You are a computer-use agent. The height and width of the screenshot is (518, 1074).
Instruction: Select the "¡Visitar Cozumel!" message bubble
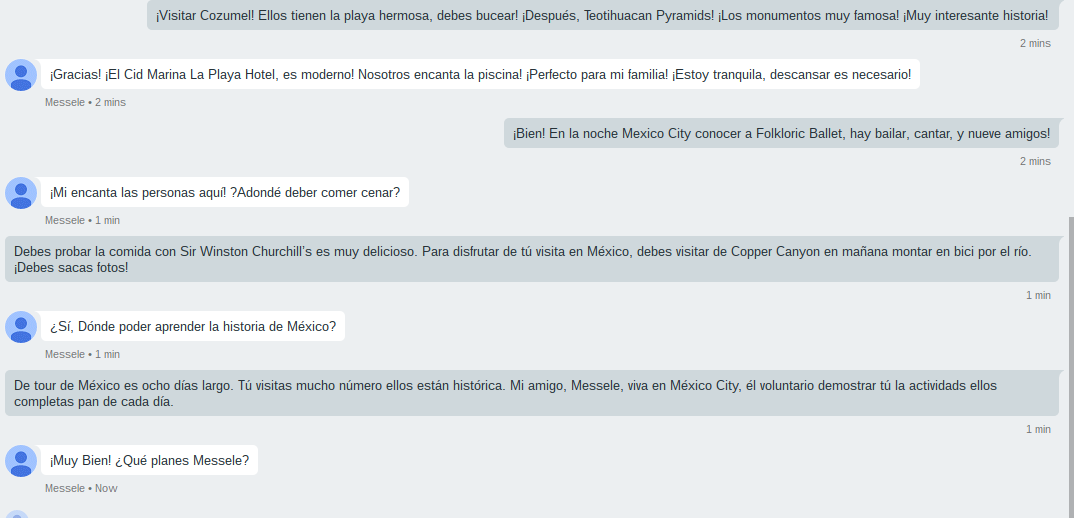602,16
